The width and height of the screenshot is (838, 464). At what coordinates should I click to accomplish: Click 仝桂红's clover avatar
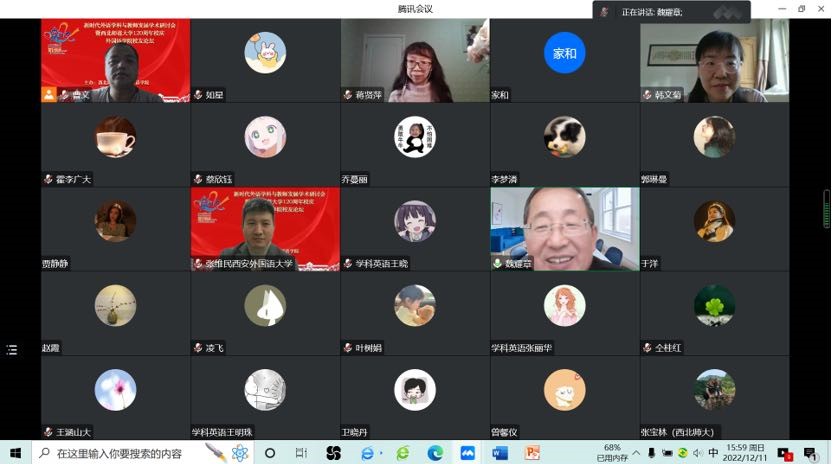(715, 306)
